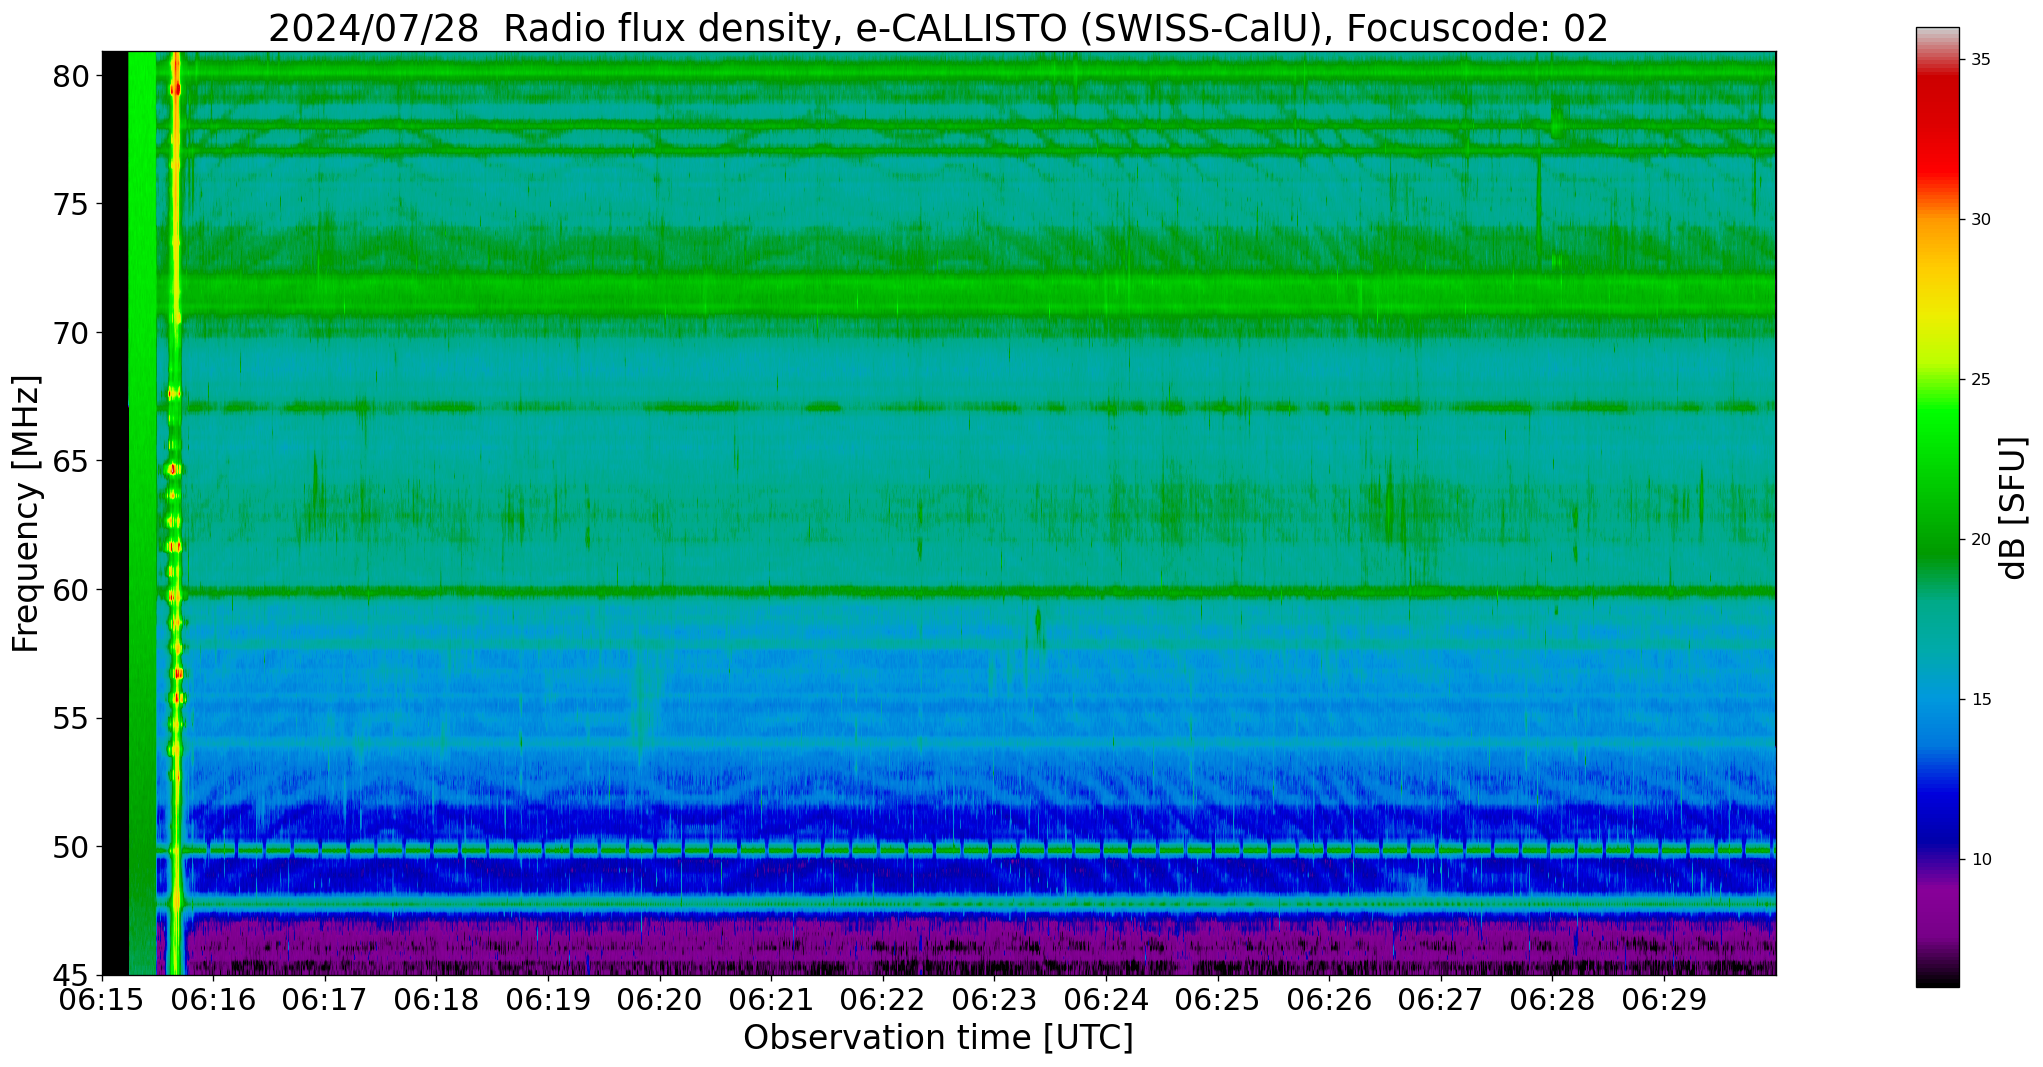
Task: Click the colorbar tick label 25
Action: point(1981,380)
